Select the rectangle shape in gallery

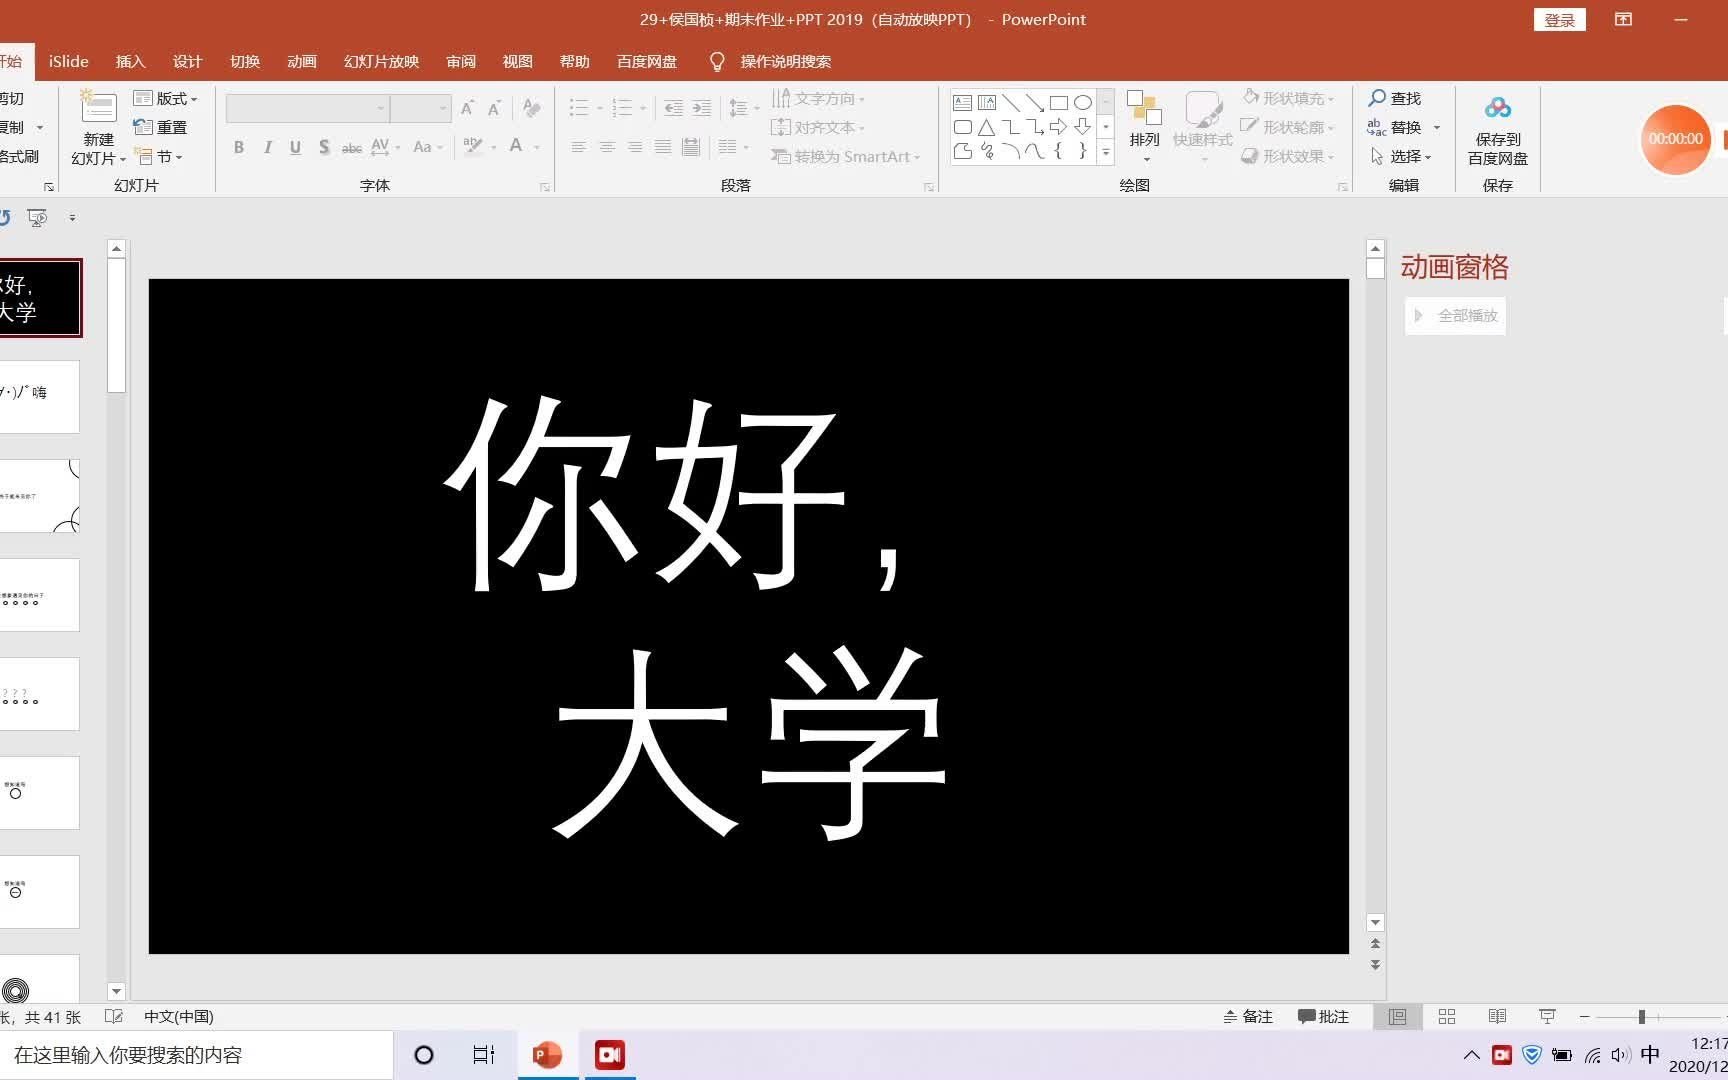tap(1059, 102)
